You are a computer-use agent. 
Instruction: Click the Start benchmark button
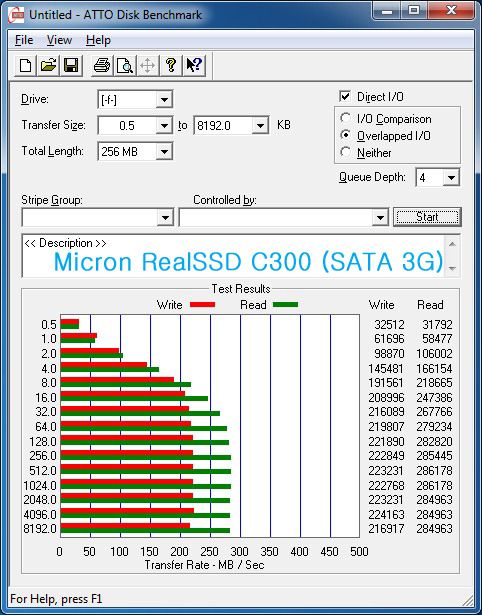pyautogui.click(x=427, y=217)
